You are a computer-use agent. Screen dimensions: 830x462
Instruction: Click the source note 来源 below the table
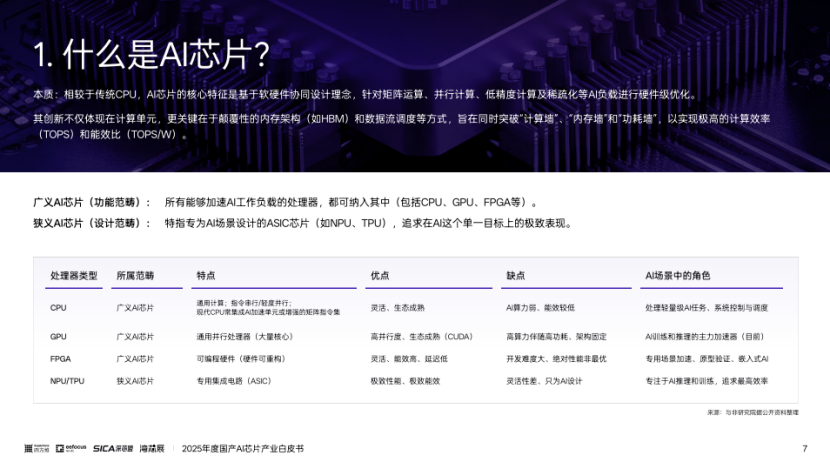pyautogui.click(x=752, y=412)
